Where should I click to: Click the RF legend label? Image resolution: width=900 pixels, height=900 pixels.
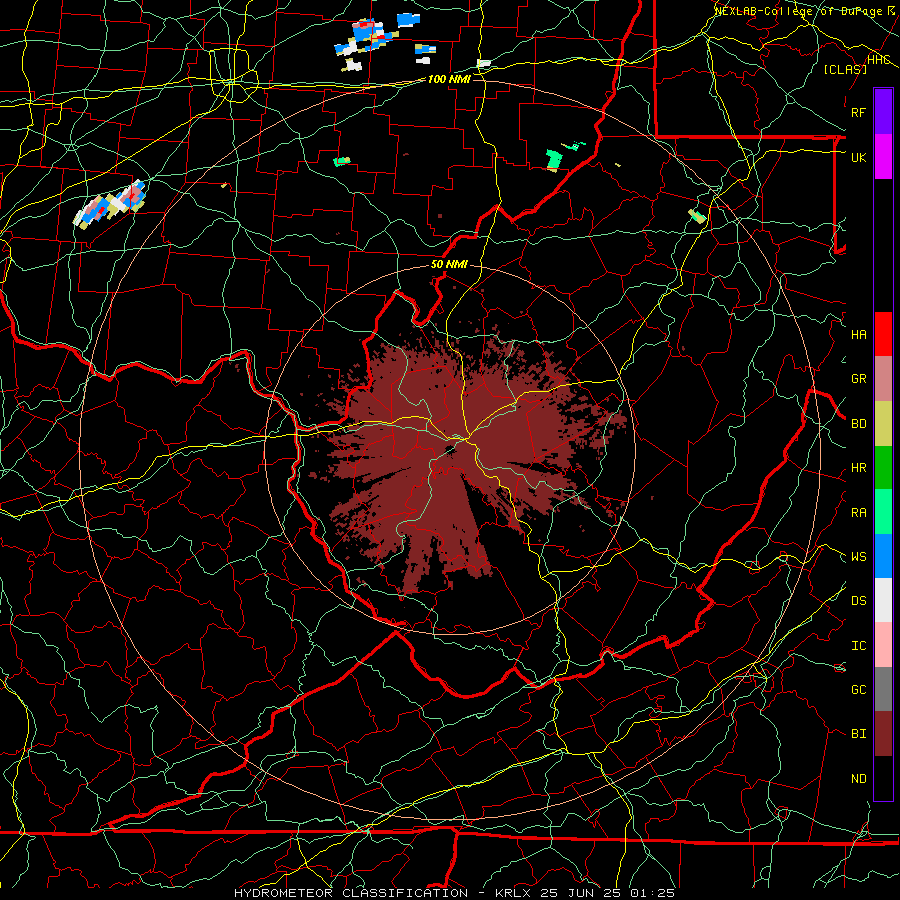[858, 112]
